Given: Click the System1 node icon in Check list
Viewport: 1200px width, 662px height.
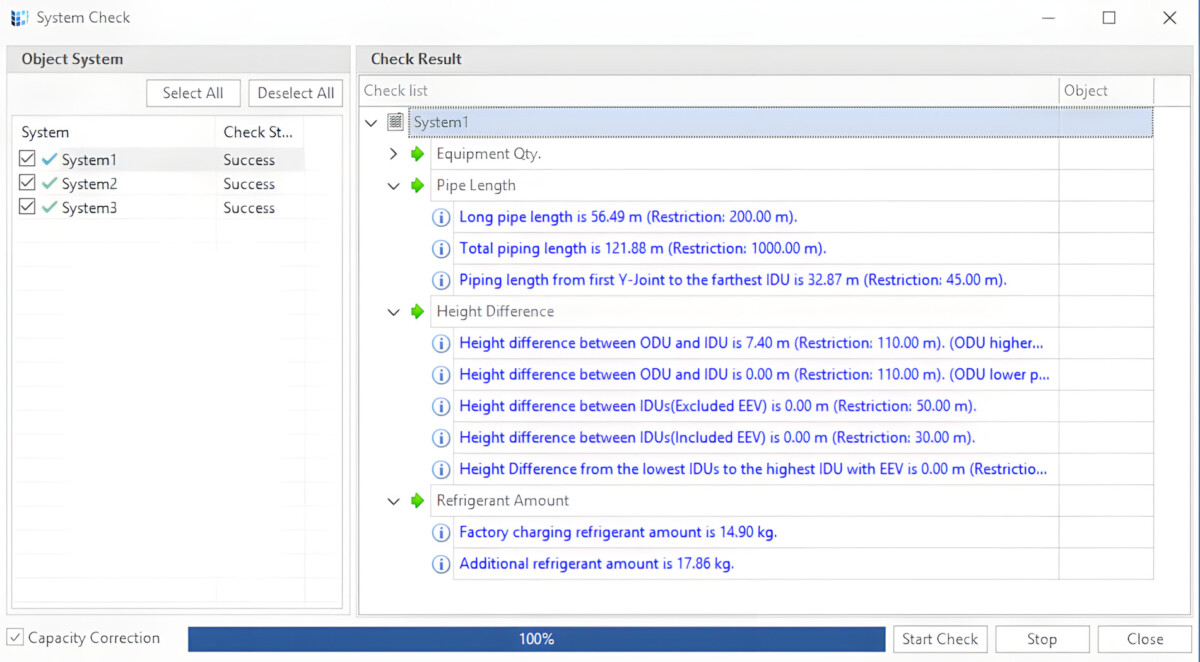Looking at the screenshot, I should pos(395,122).
